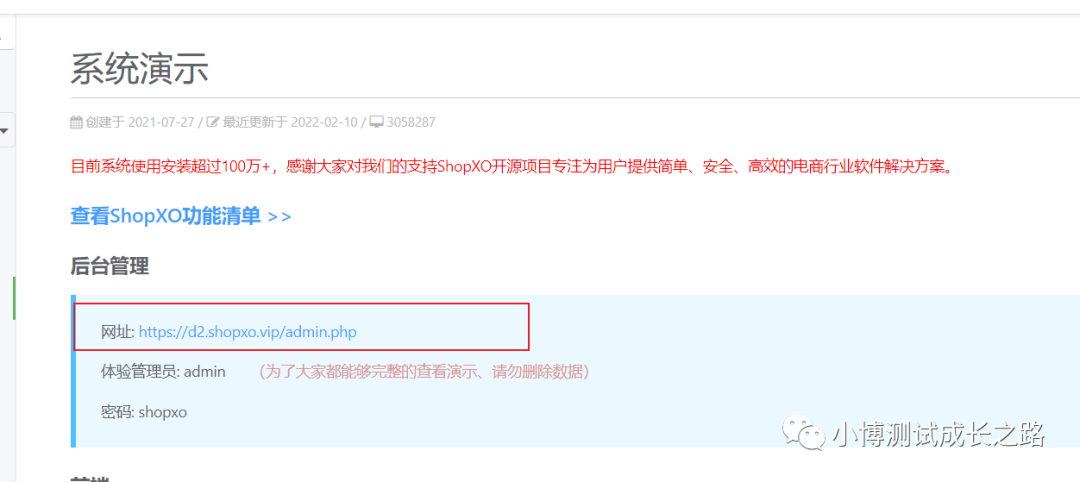
Task: Click the 请勿删除数据 warning note
Action: tap(424, 373)
